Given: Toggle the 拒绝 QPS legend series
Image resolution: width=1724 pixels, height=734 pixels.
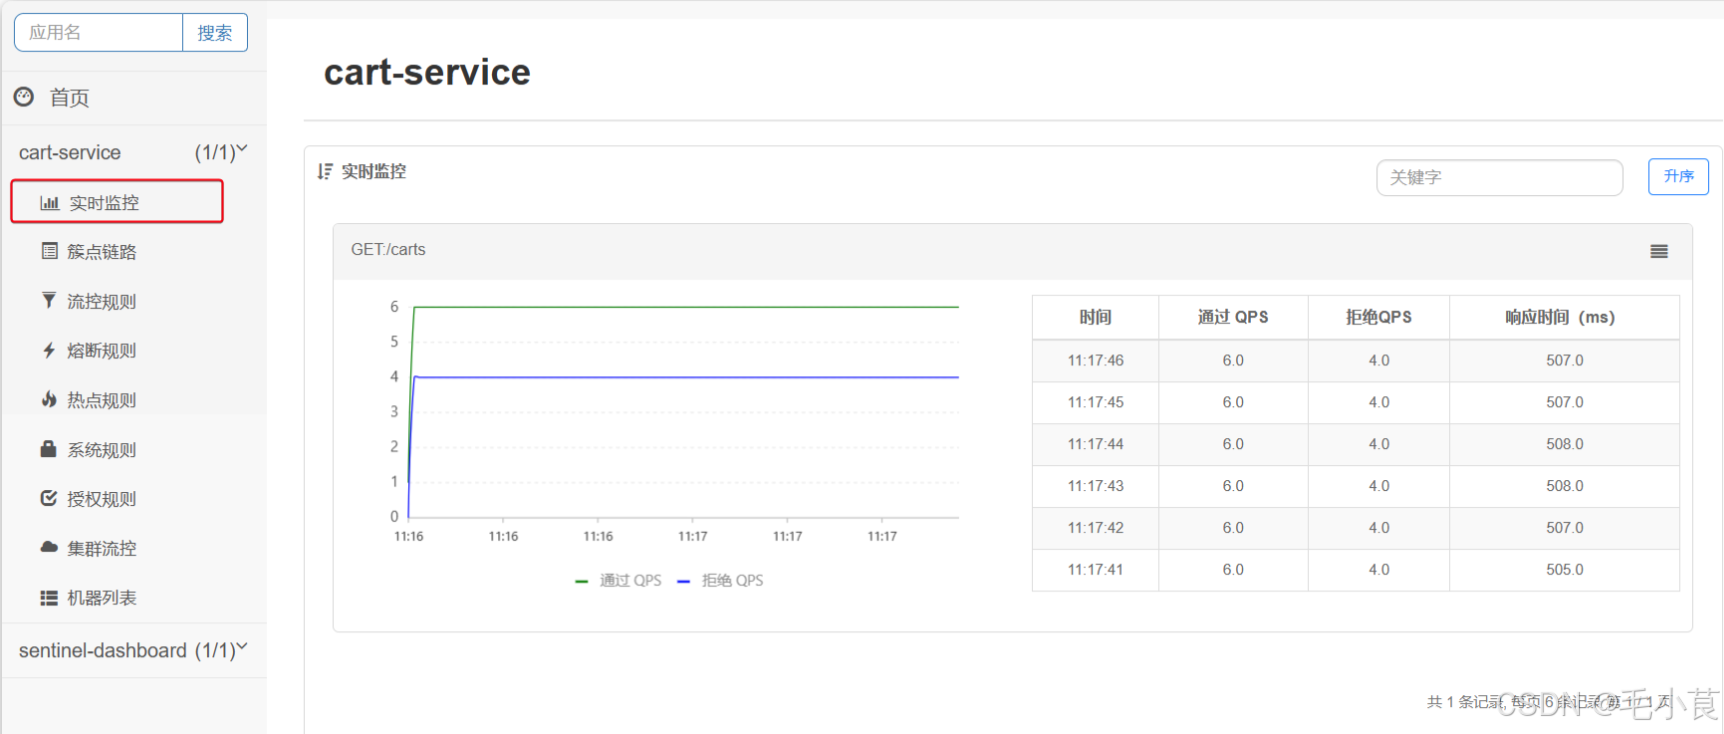Looking at the screenshot, I should click(x=720, y=580).
